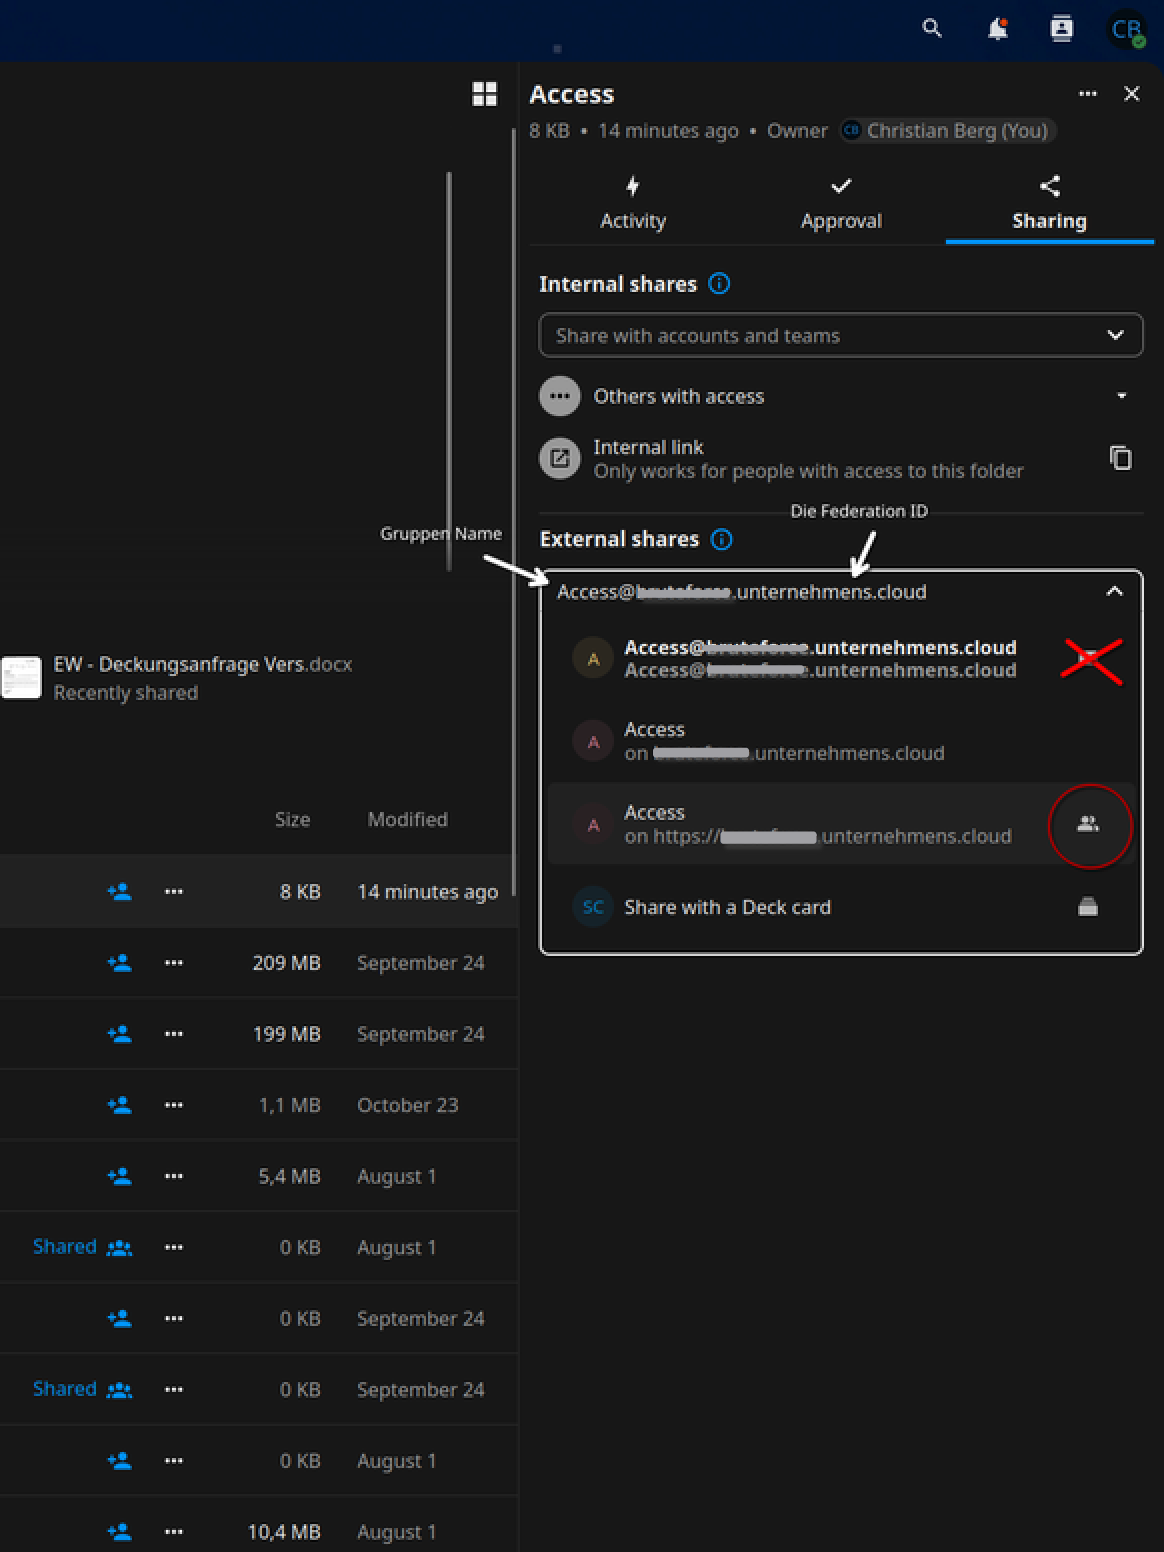
Task: Open EW - Deckungsanfrage Vers.docx file
Action: click(202, 665)
